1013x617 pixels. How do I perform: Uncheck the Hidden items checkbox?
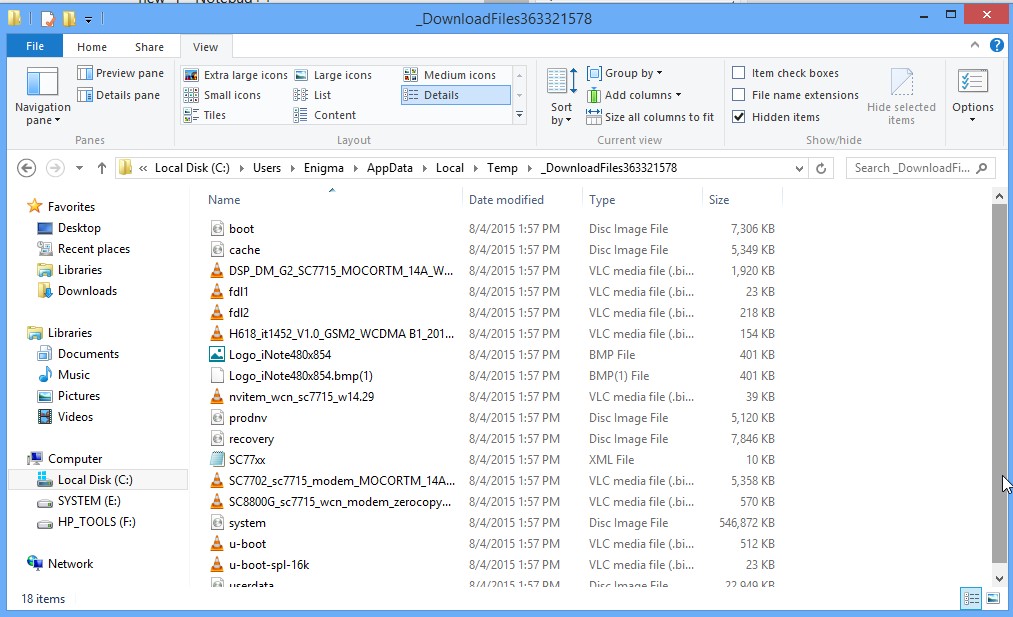(739, 117)
